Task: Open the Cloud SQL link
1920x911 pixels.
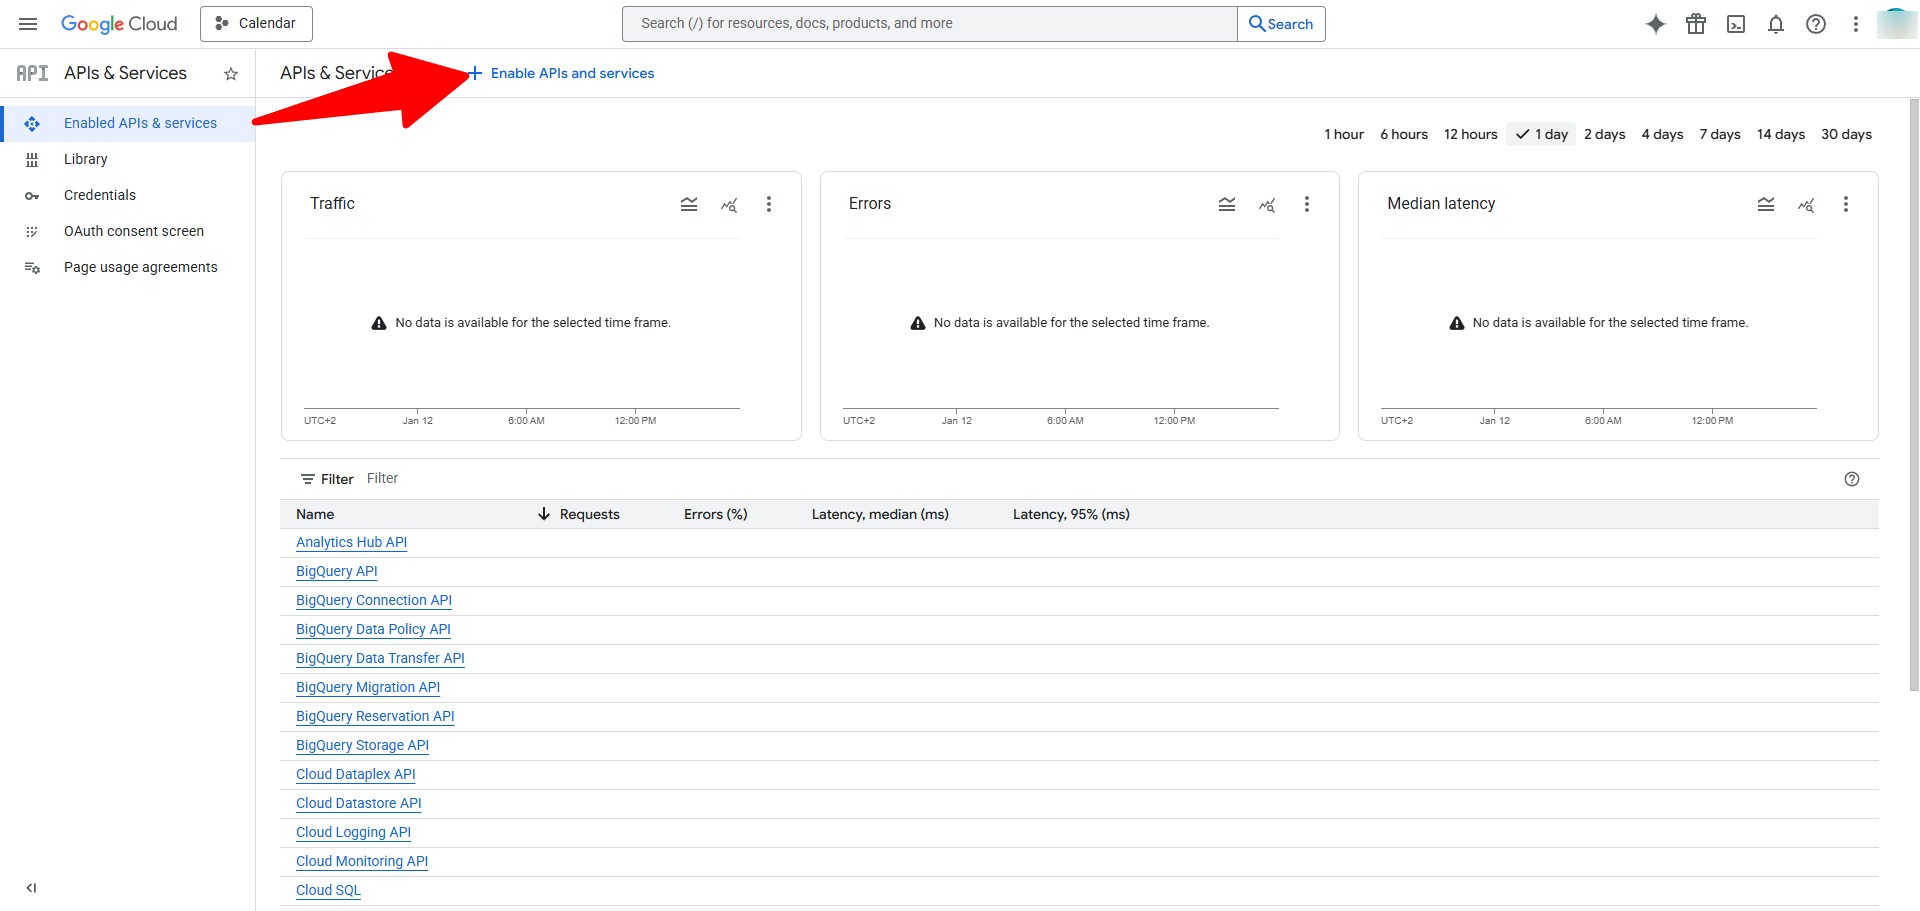Action: (x=328, y=890)
